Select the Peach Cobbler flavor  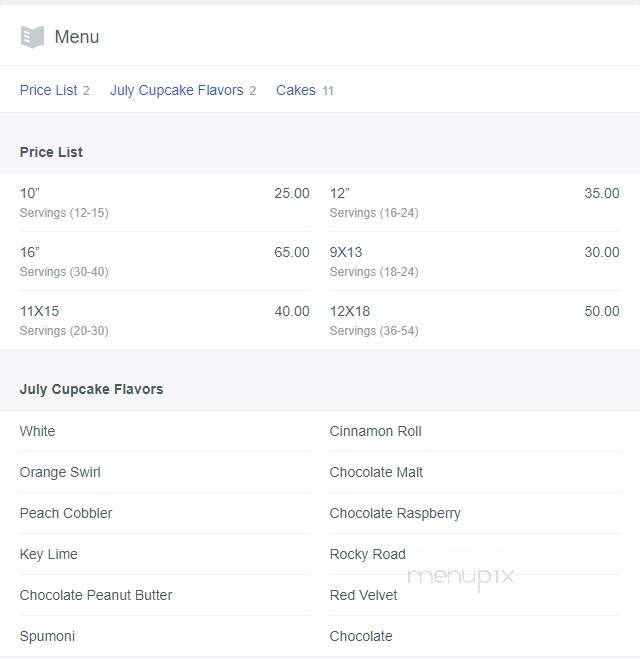tap(165, 513)
